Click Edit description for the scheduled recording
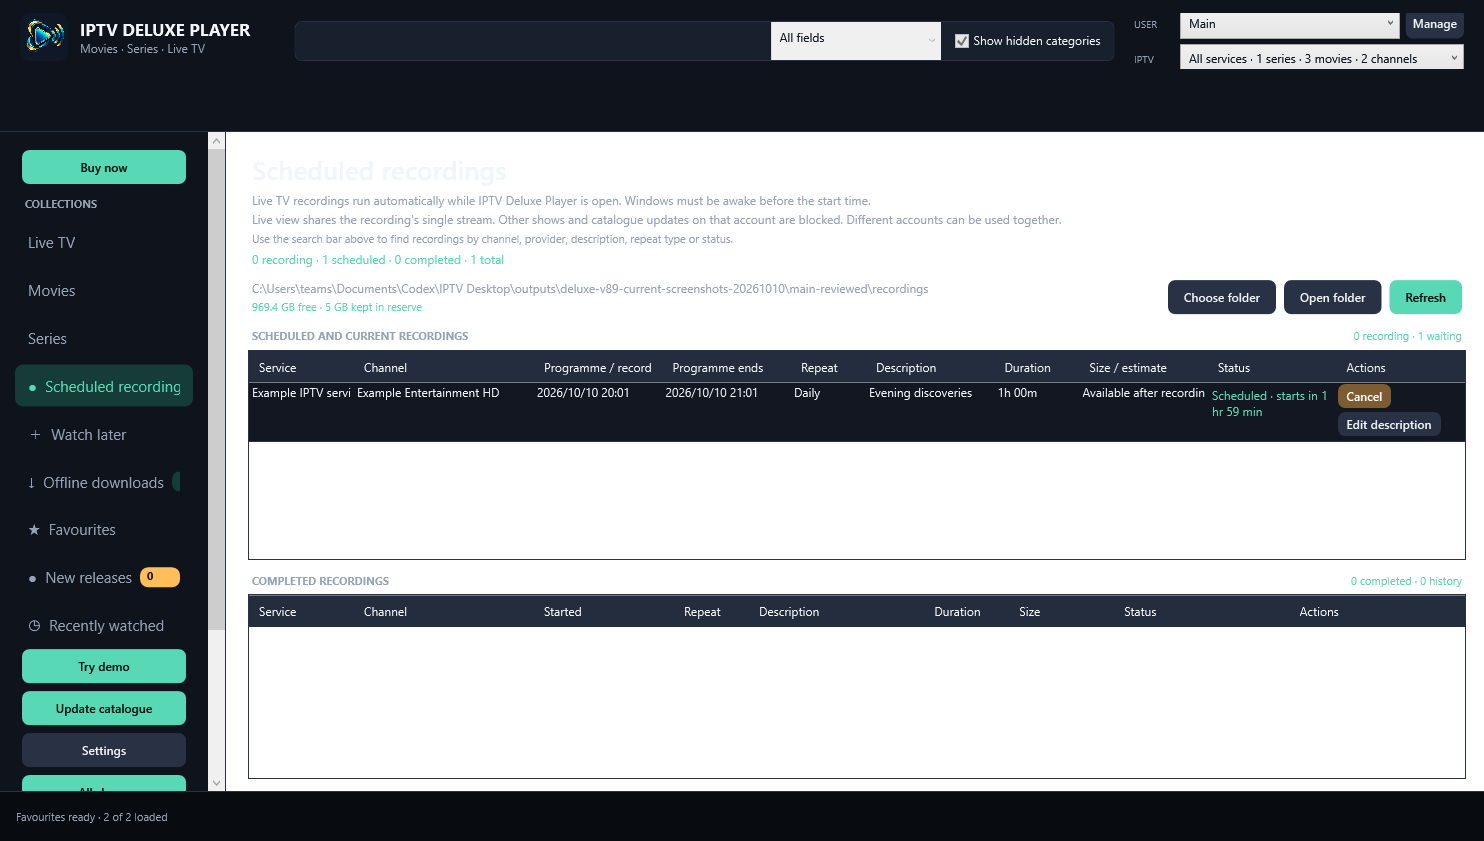 pyautogui.click(x=1389, y=425)
